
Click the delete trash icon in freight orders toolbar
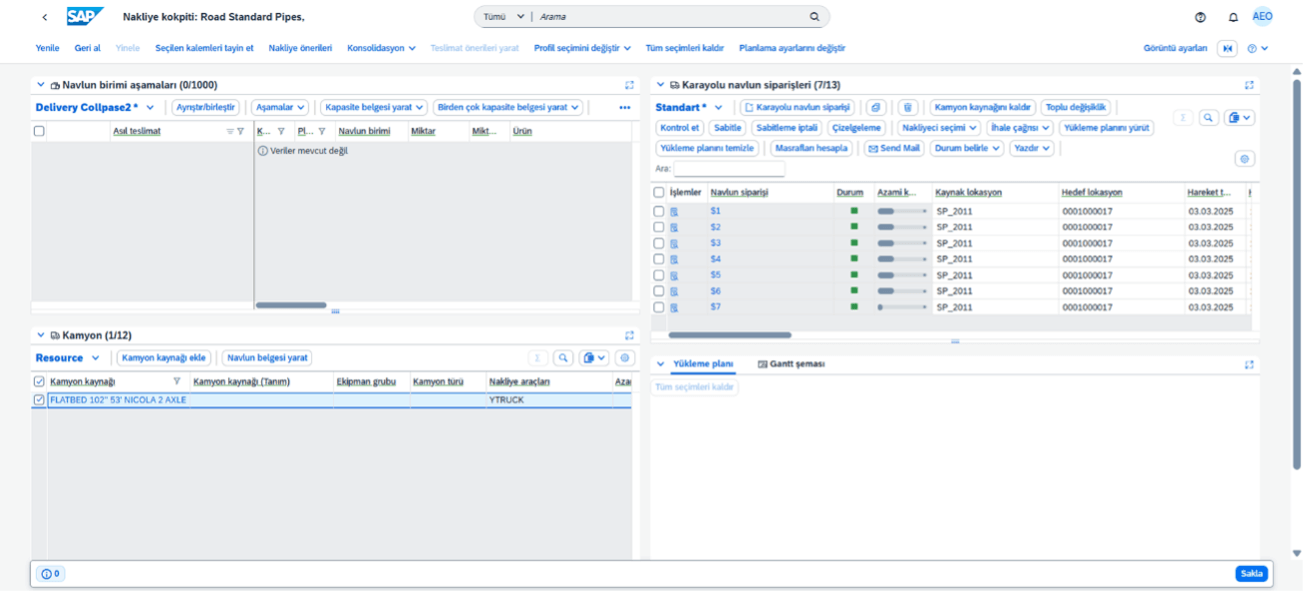click(x=907, y=108)
